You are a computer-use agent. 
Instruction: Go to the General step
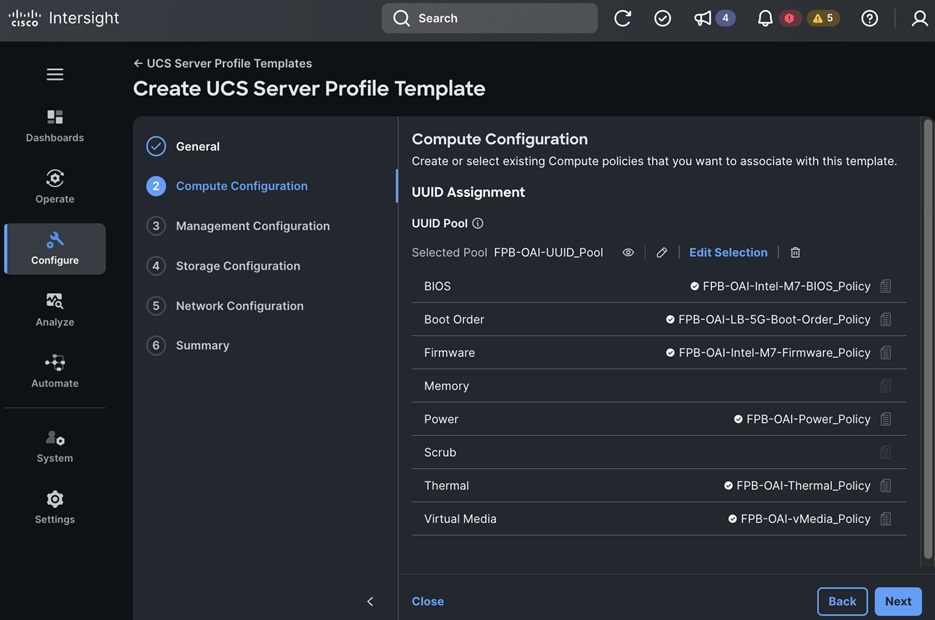[x=182, y=147]
